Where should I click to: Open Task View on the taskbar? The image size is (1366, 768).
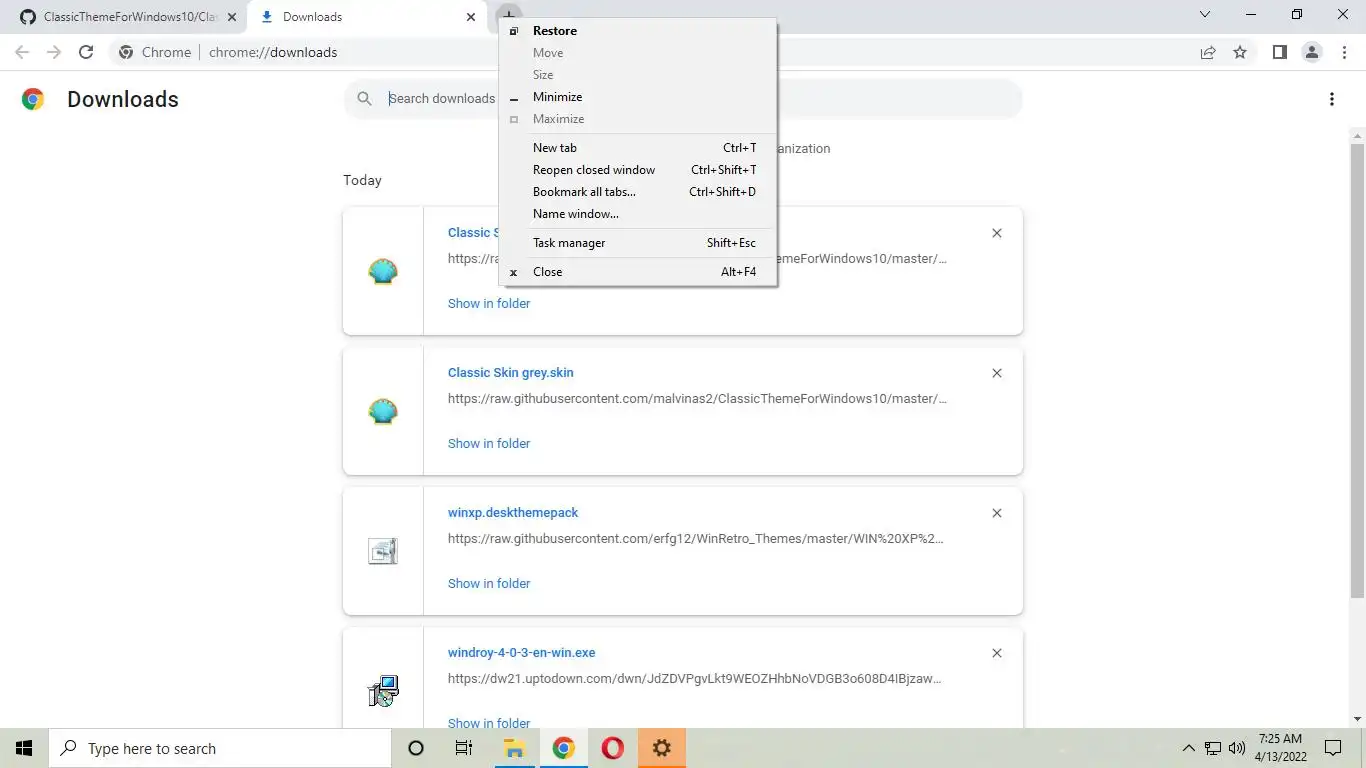[x=464, y=748]
